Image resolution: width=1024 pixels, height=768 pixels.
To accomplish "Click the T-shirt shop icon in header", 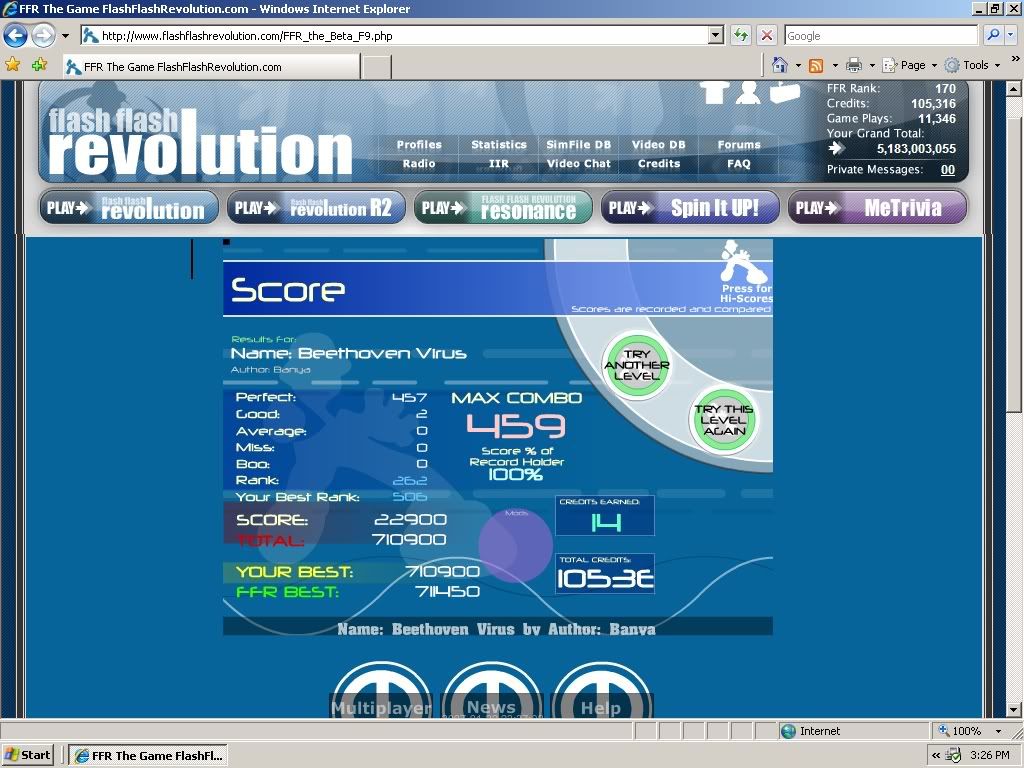I will click(713, 93).
